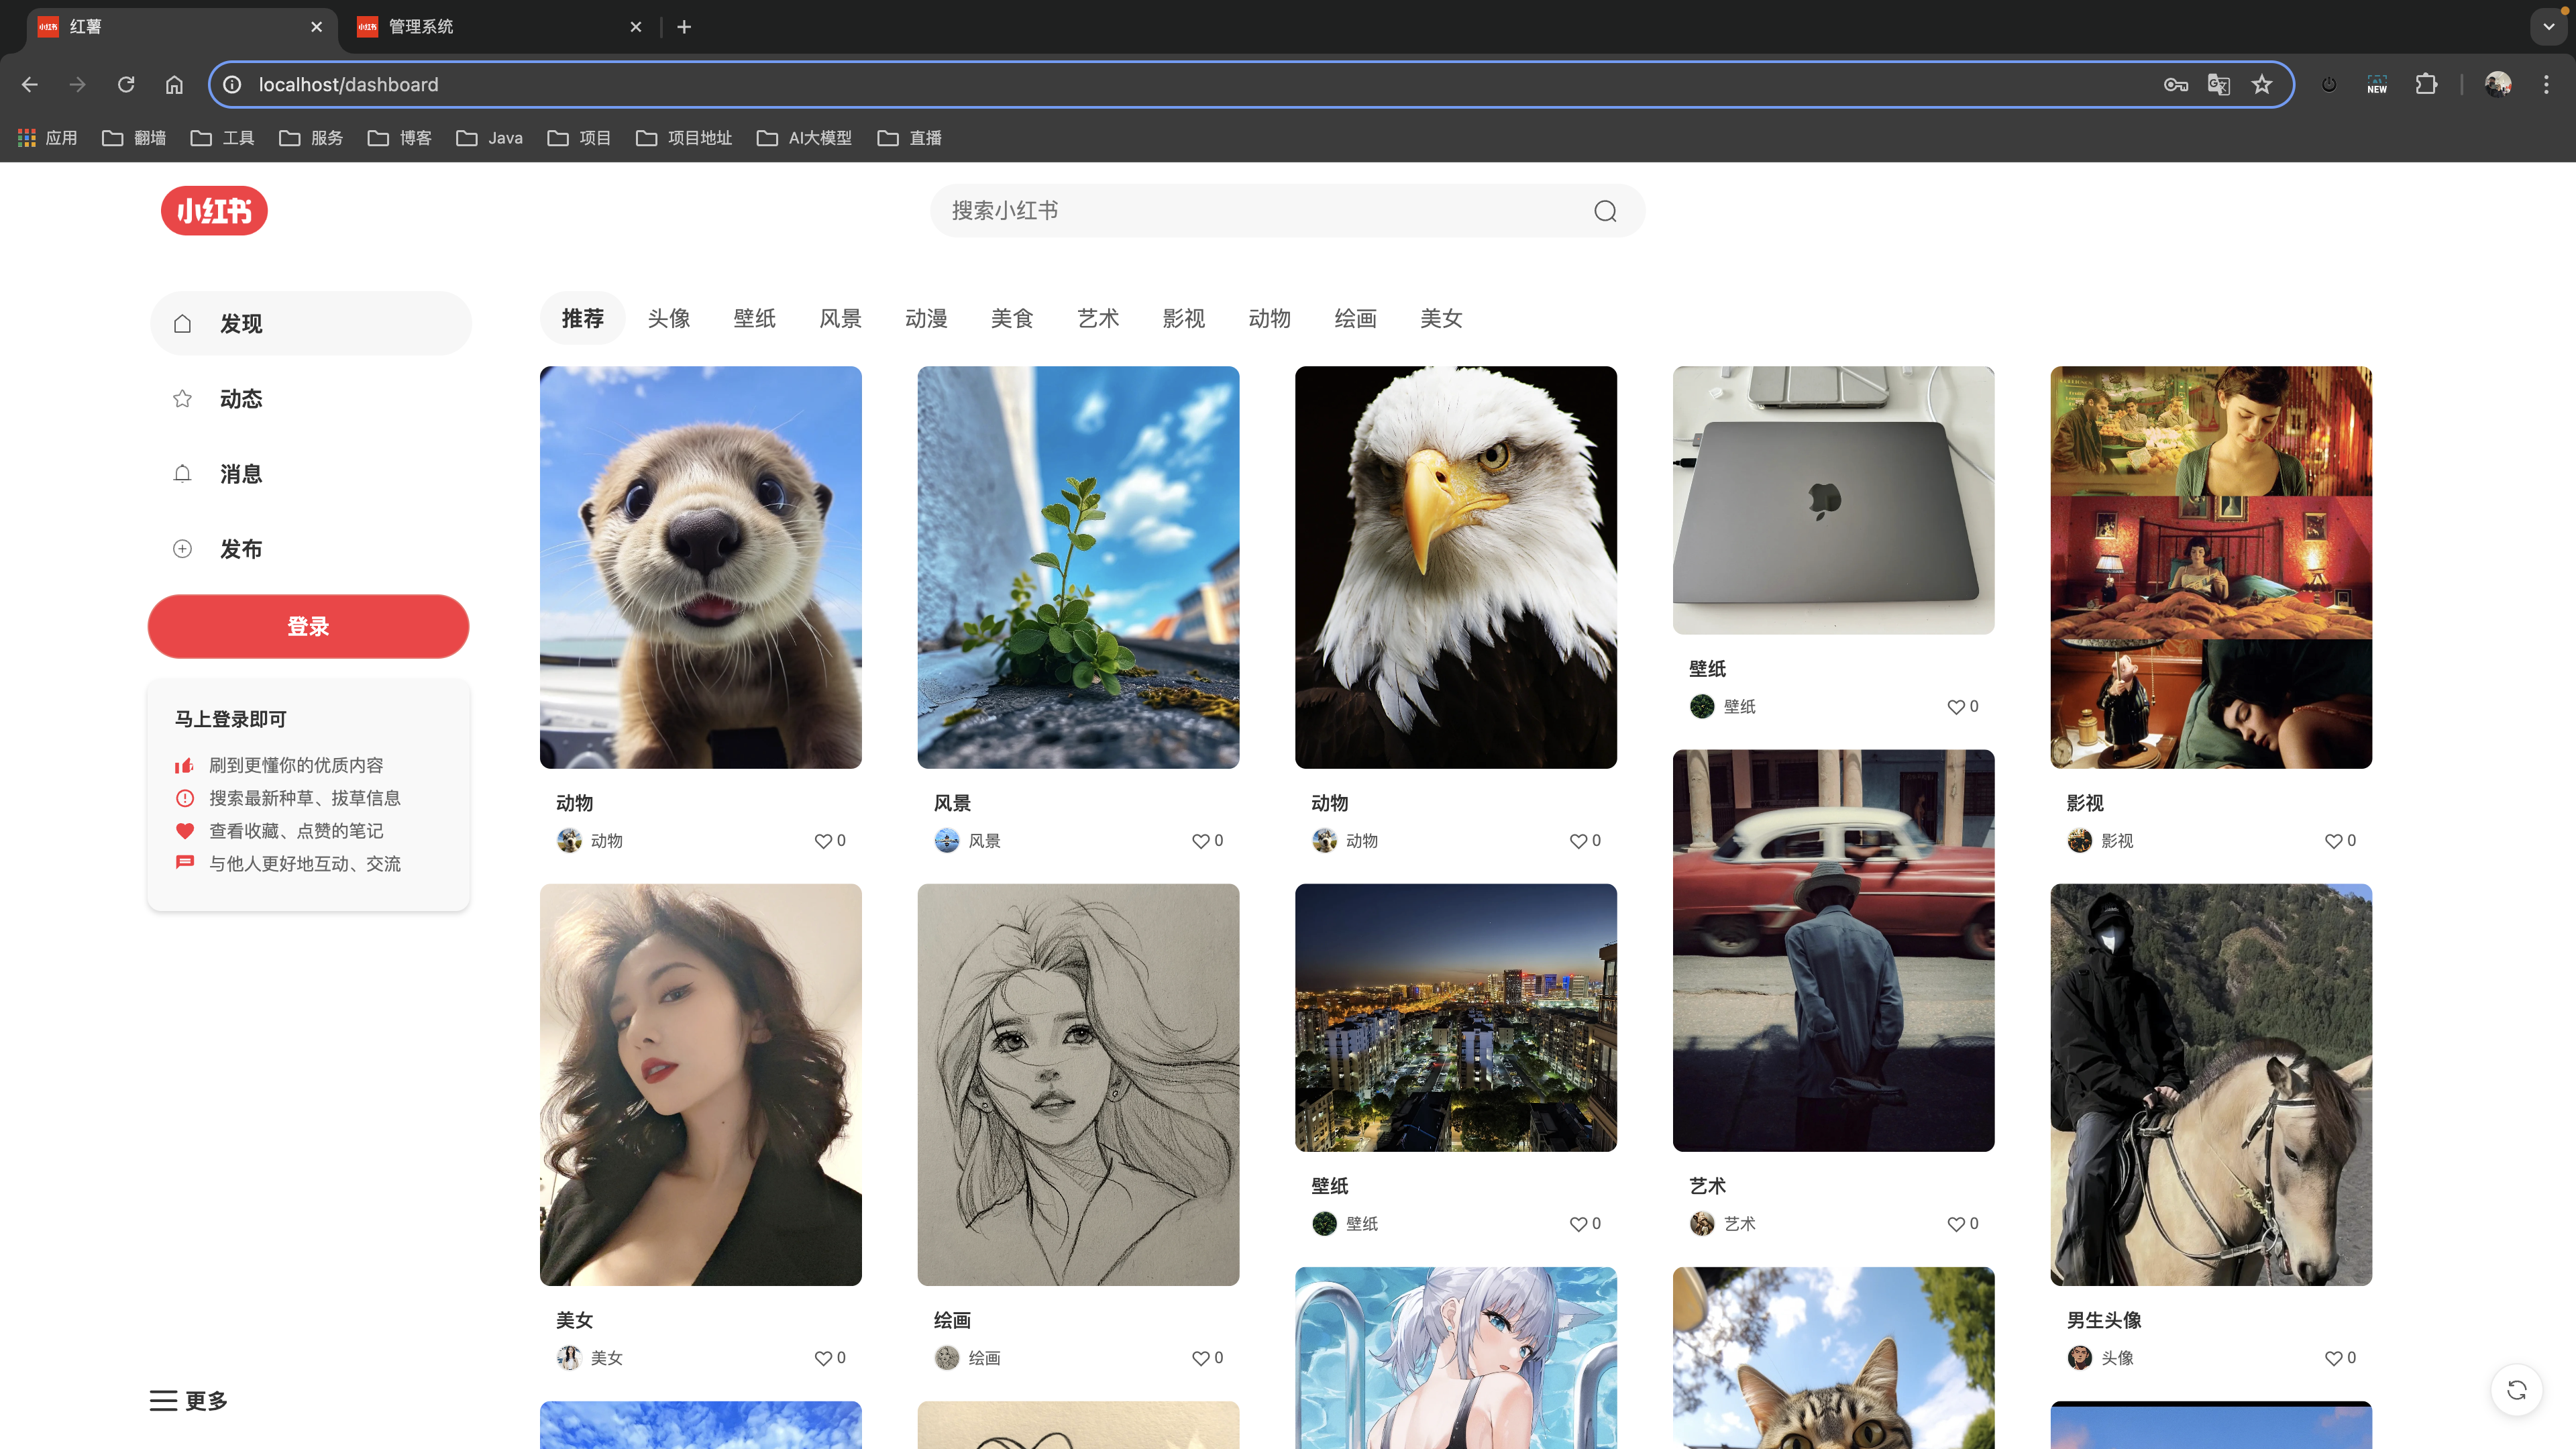Image resolution: width=2576 pixels, height=1449 pixels.
Task: Open the pencil sketch 绘画 image
Action: pyautogui.click(x=1078, y=1085)
